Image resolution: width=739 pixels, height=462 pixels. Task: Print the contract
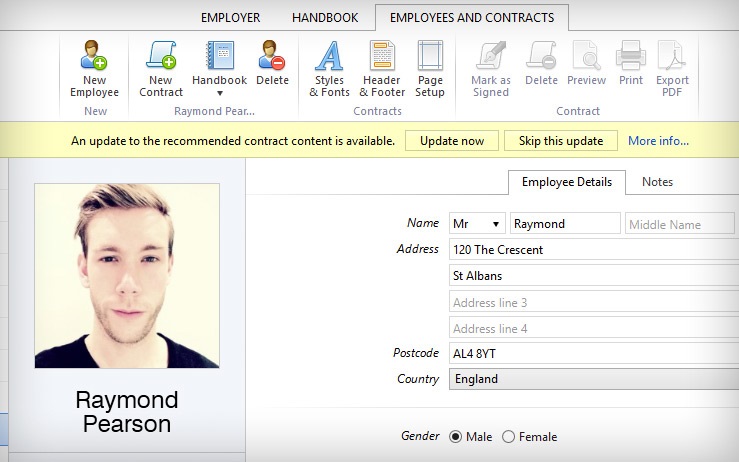[631, 63]
